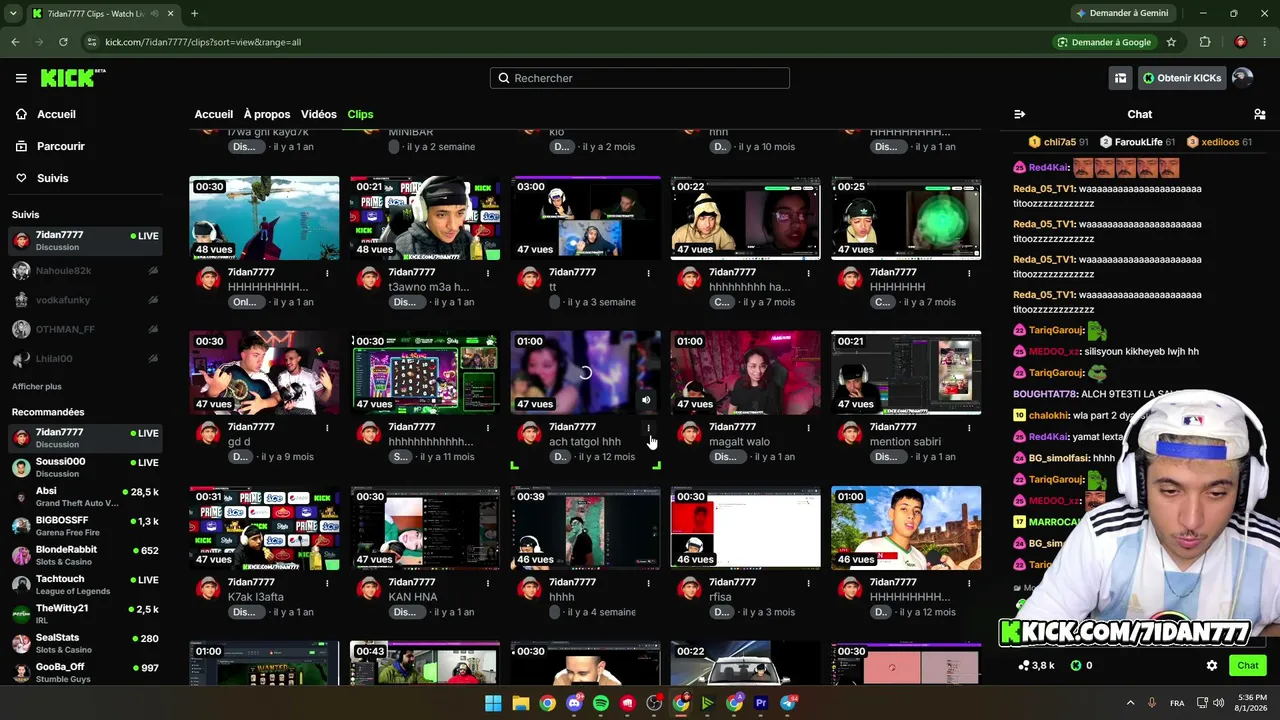This screenshot has height=720, width=1280.
Task: Collapse the chat panel with arrow icon
Action: click(x=1019, y=114)
